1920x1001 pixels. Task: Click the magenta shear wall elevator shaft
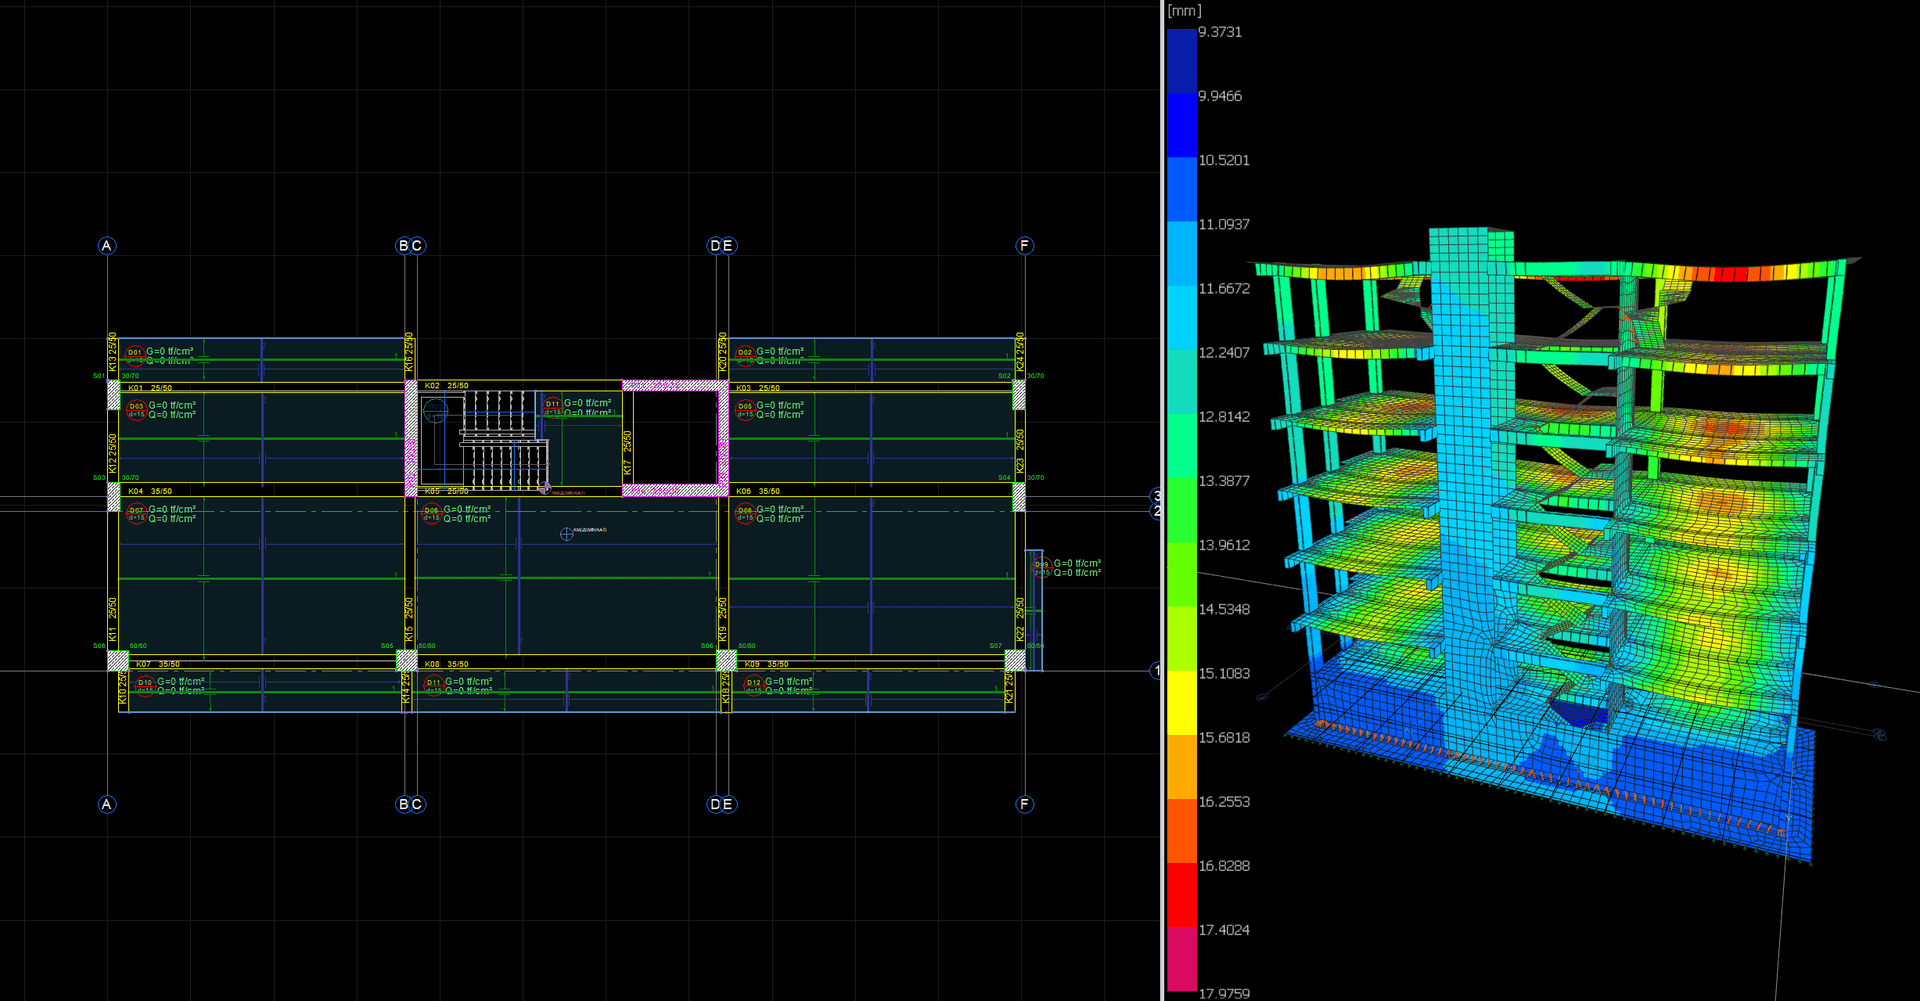[675, 438]
